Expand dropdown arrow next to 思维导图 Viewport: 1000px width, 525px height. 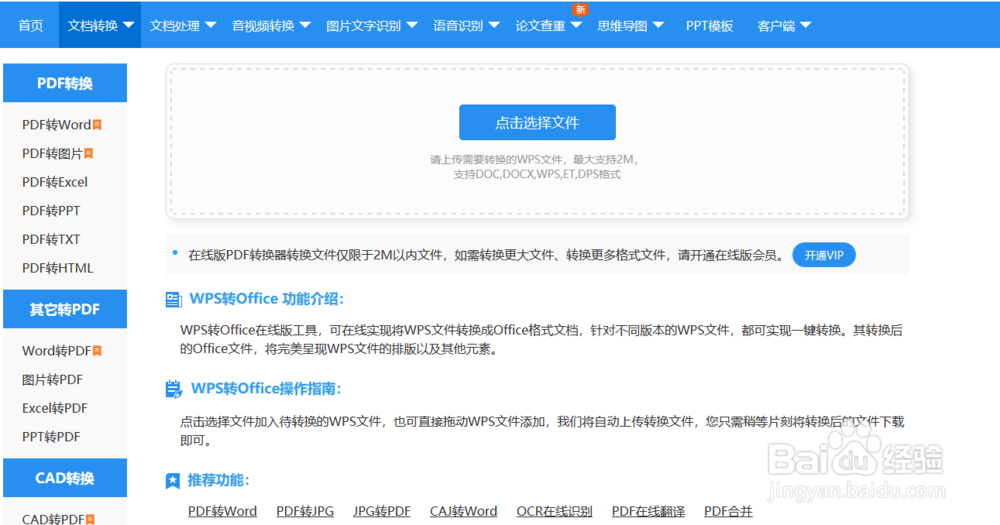(x=658, y=26)
